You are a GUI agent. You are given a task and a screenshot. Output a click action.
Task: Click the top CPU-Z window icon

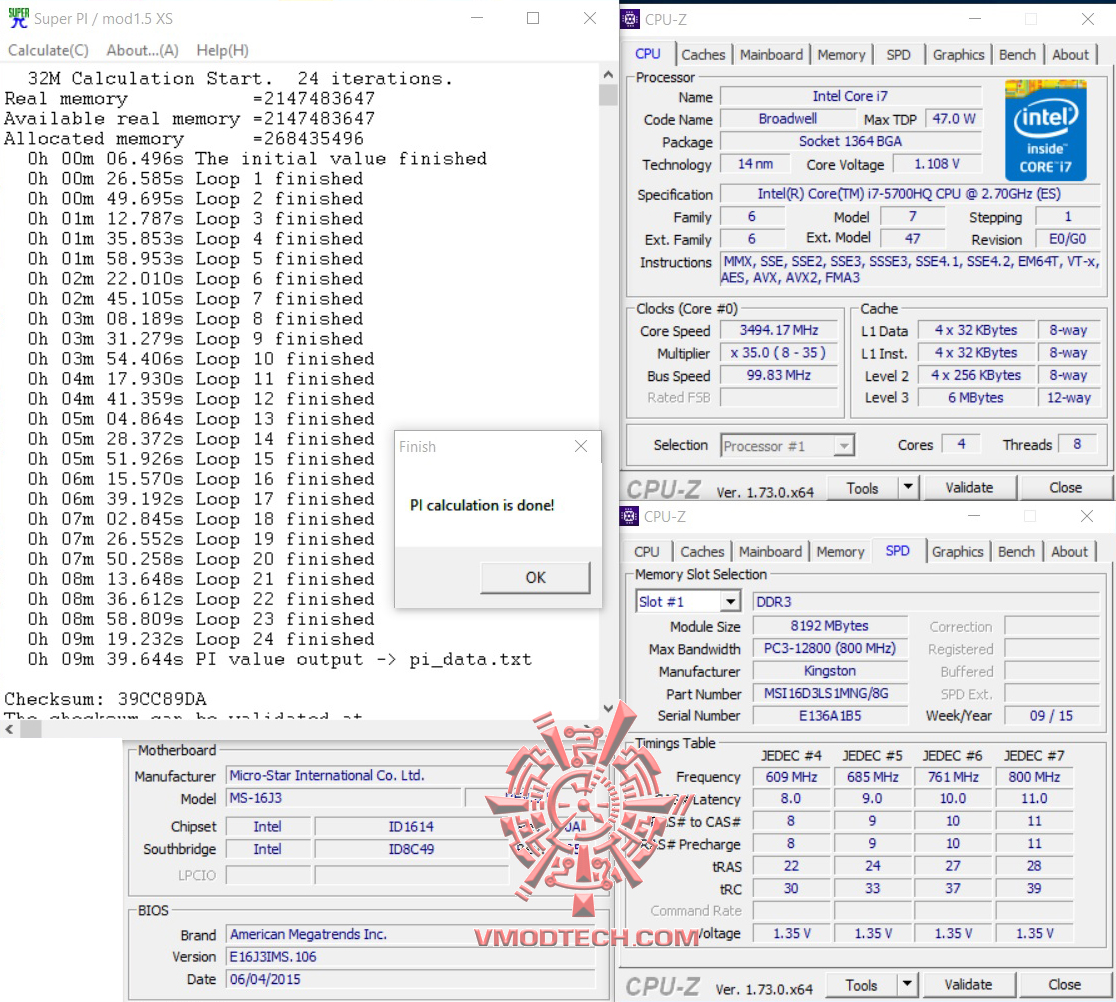pos(631,19)
